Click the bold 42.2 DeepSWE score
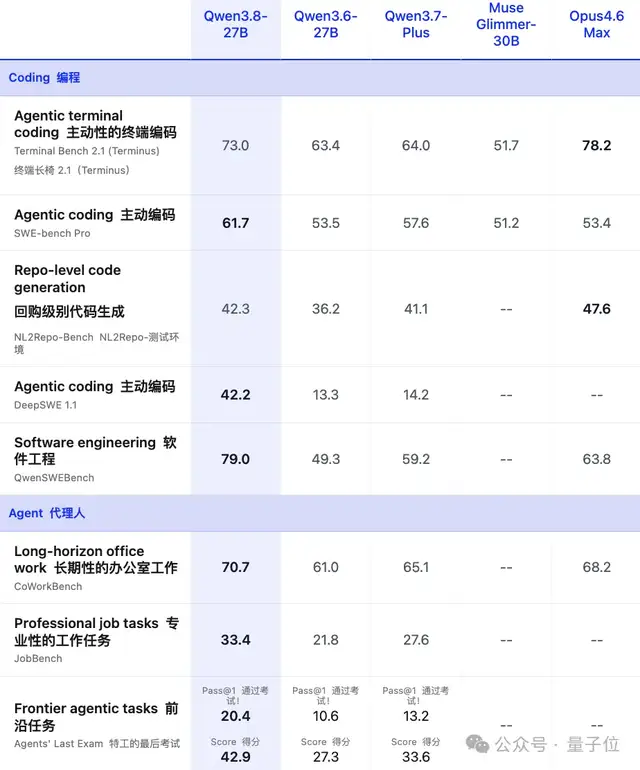Image resolution: width=640 pixels, height=770 pixels. click(235, 395)
